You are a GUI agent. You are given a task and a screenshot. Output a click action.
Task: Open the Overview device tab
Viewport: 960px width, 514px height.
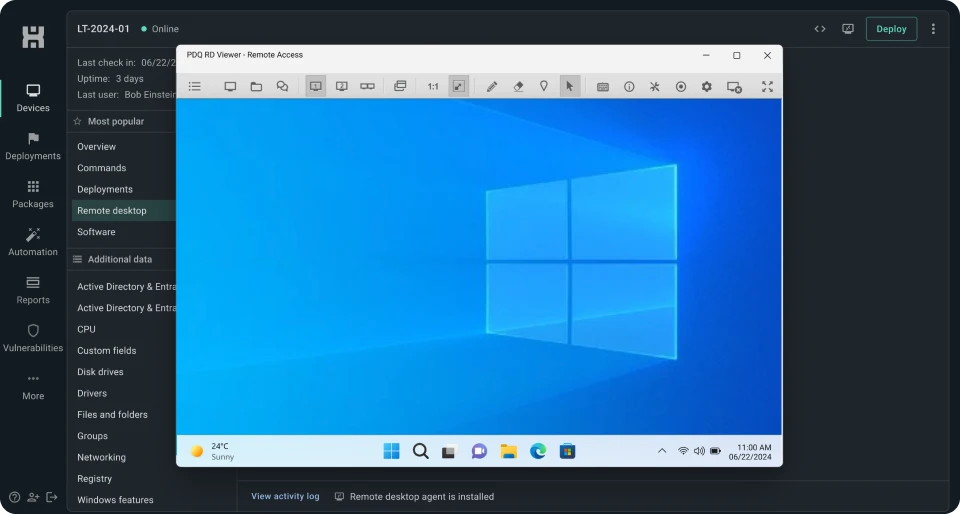(96, 146)
